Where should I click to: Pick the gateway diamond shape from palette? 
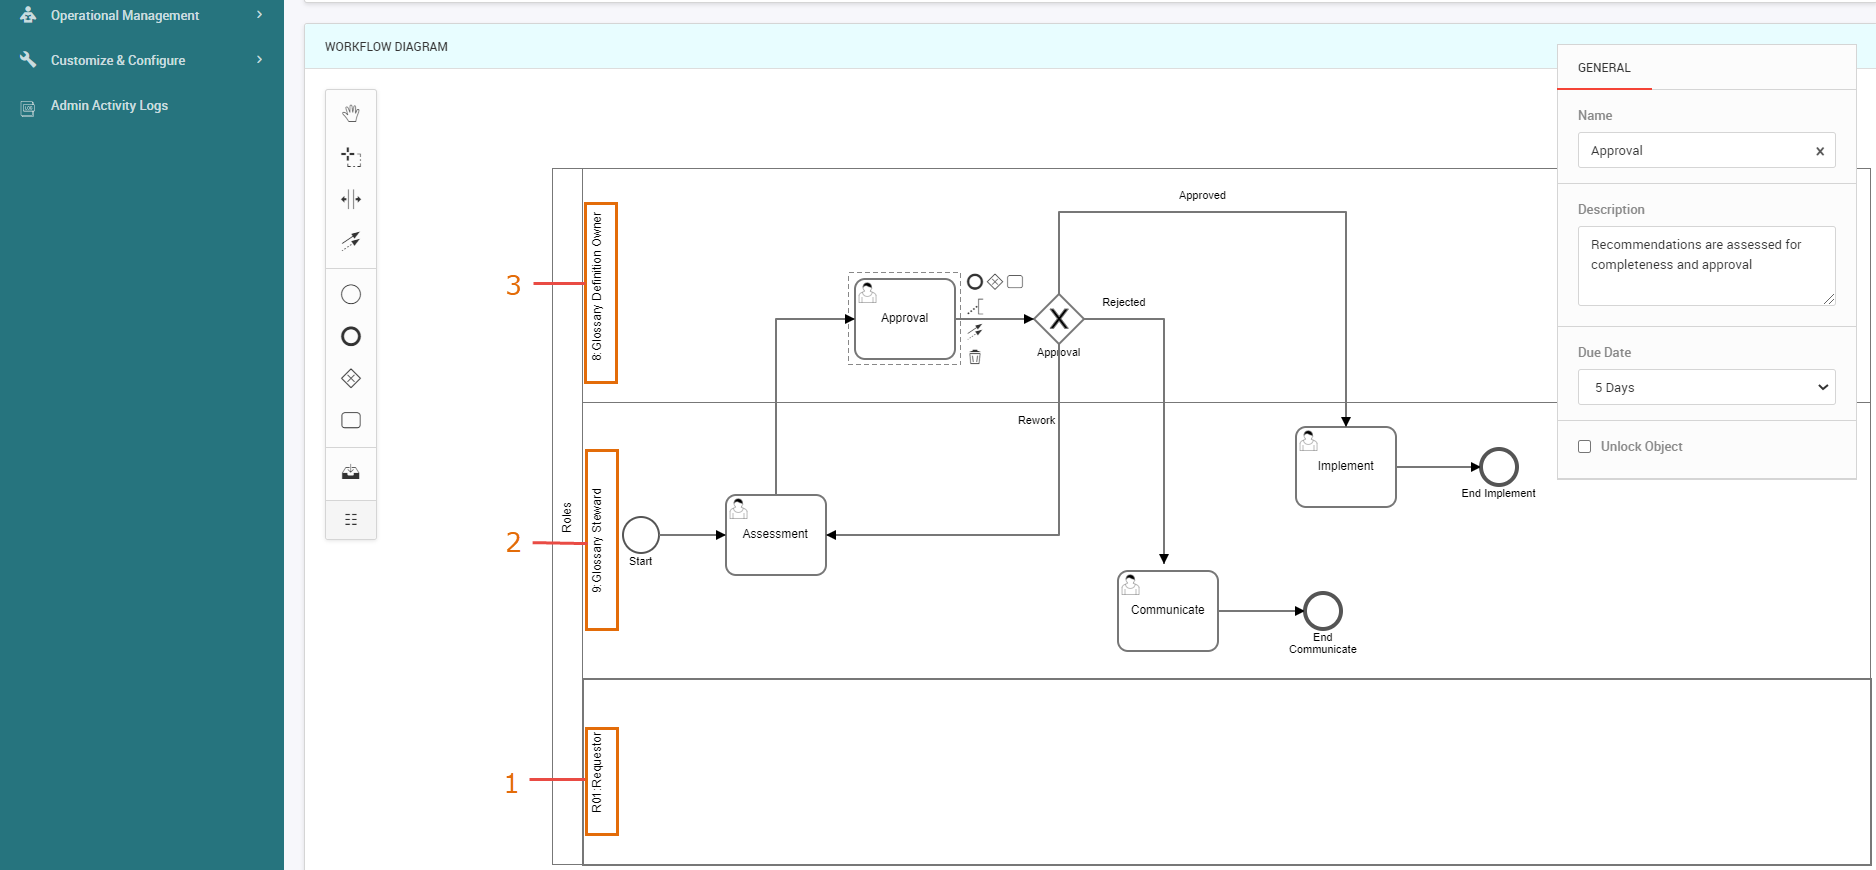[351, 378]
